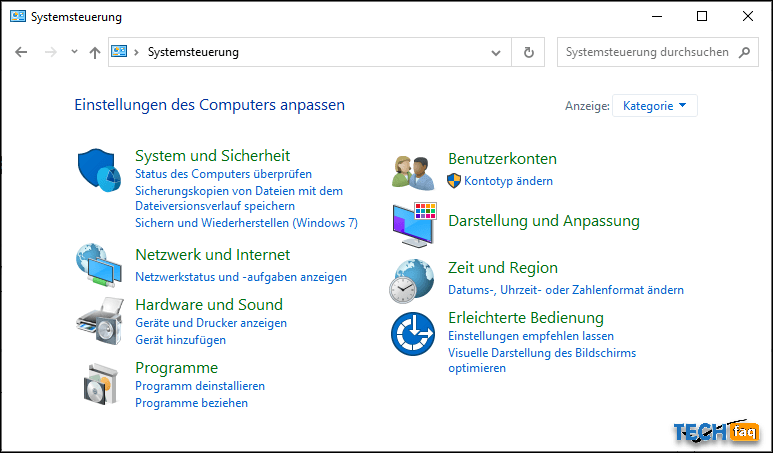Click the Netzwerk und Internet globe icon

(99, 265)
